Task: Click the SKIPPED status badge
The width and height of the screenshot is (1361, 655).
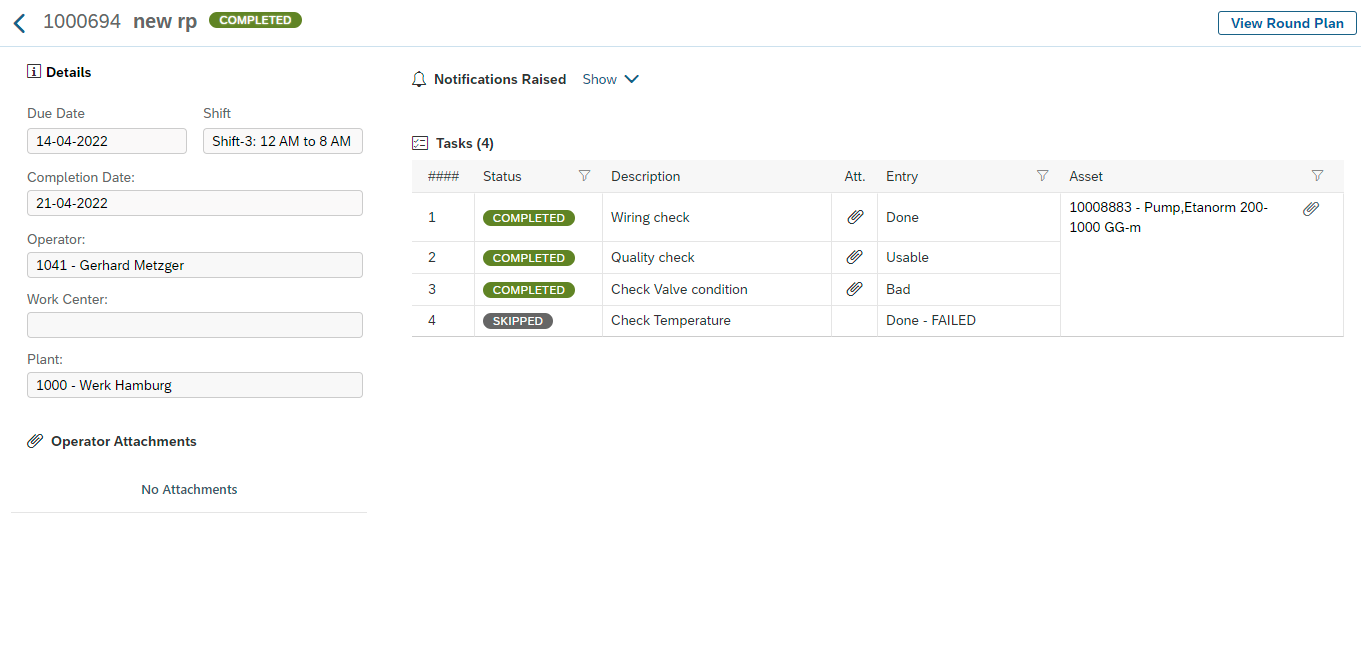Action: [x=518, y=321]
